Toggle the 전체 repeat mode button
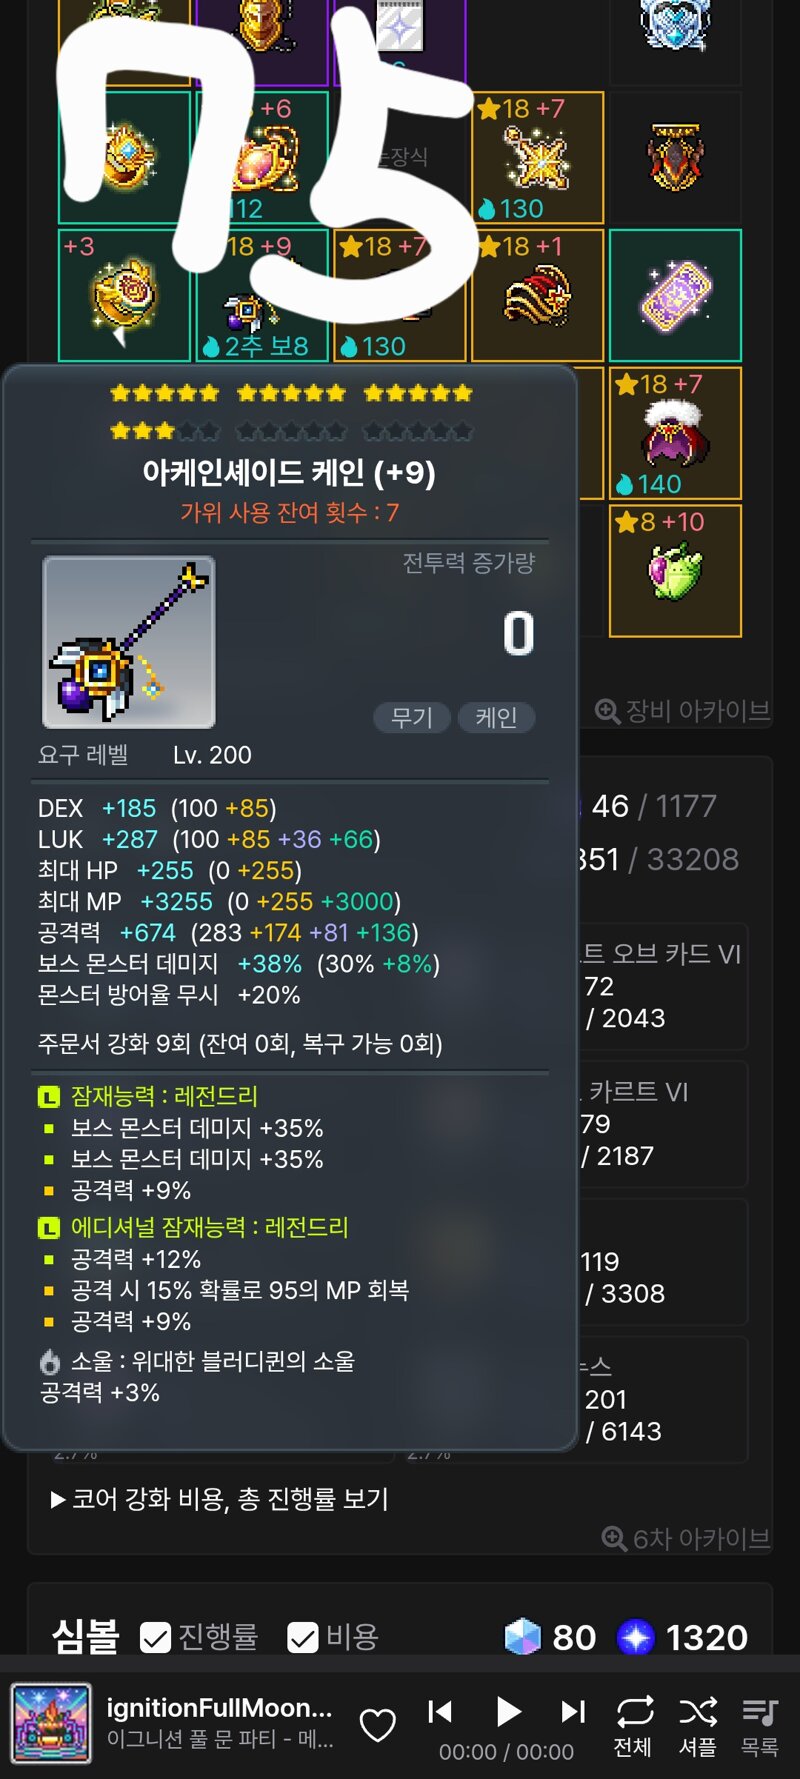Image resolution: width=800 pixels, height=1779 pixels. pos(634,1727)
